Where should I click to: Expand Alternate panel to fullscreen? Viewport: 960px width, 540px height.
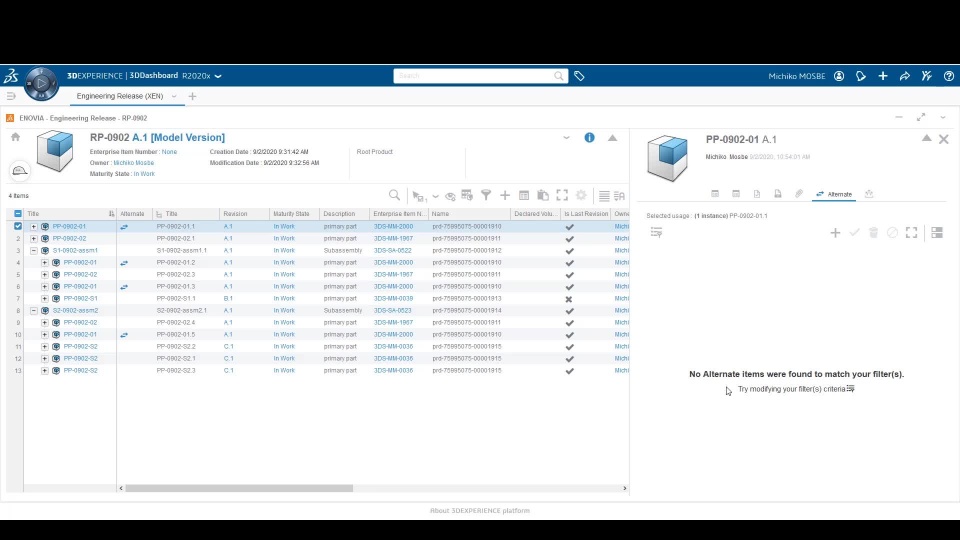coord(912,233)
